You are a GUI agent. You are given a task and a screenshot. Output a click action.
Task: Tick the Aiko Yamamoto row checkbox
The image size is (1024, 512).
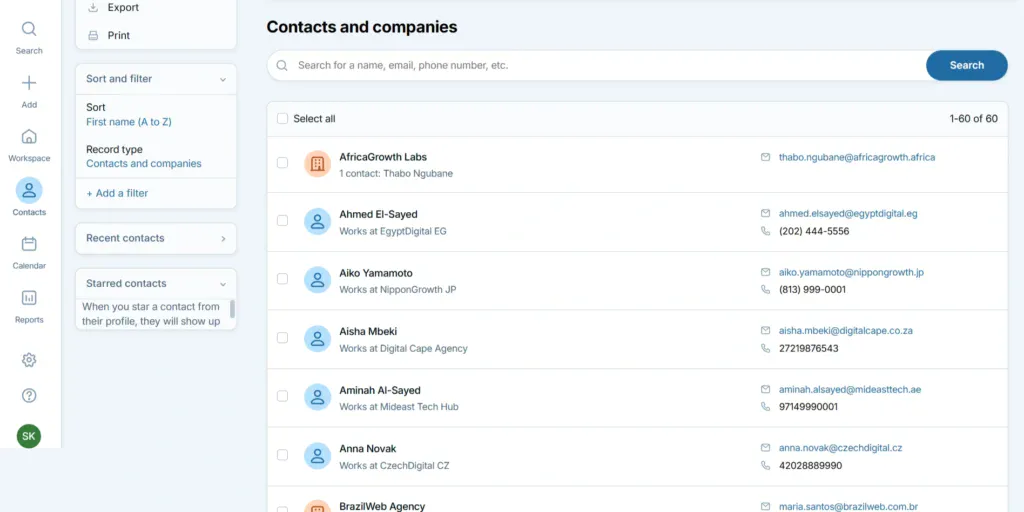282,279
